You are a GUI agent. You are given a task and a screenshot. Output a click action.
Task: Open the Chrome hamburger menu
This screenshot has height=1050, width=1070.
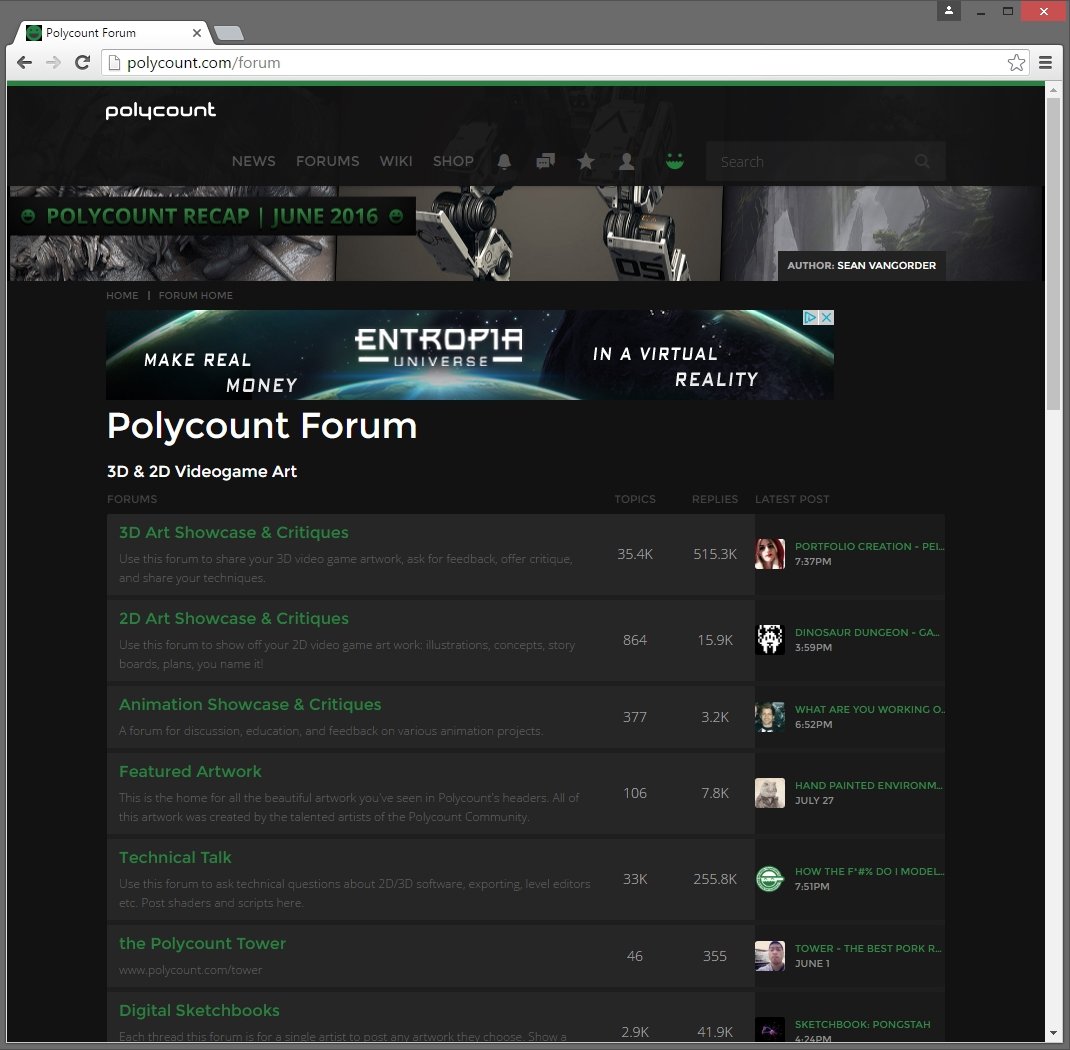tap(1045, 63)
